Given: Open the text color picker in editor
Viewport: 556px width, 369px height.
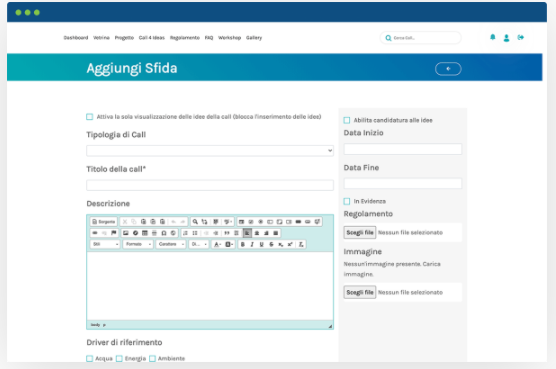Looking at the screenshot, I should [x=217, y=244].
